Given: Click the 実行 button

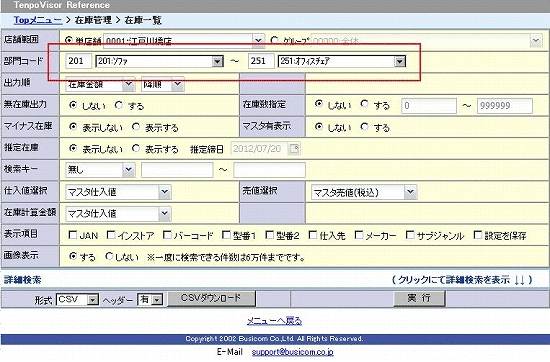Looking at the screenshot, I should pyautogui.click(x=419, y=299).
